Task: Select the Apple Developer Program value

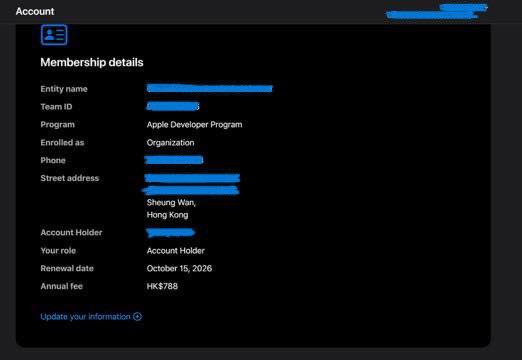Action: [x=194, y=125]
